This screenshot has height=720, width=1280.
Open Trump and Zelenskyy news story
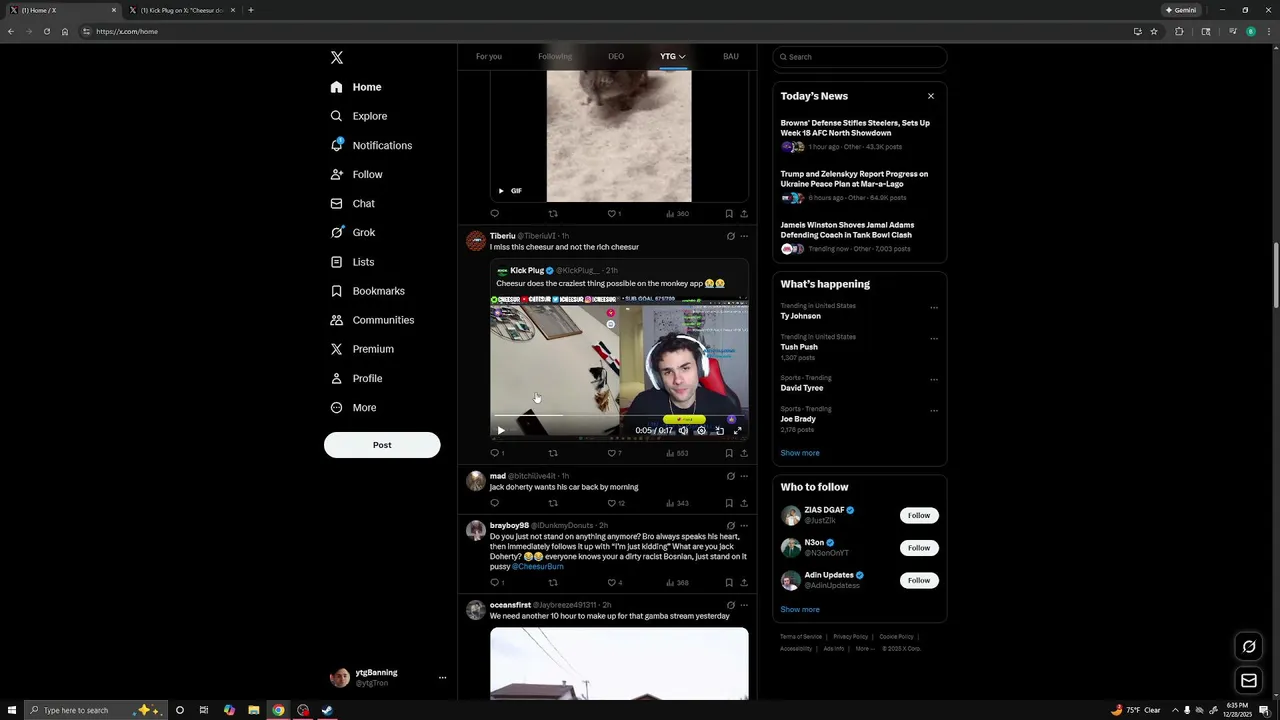(854, 179)
